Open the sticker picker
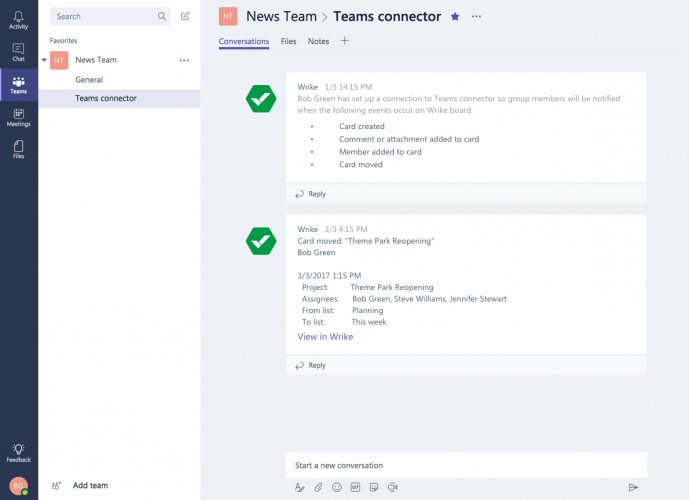 pyautogui.click(x=374, y=487)
